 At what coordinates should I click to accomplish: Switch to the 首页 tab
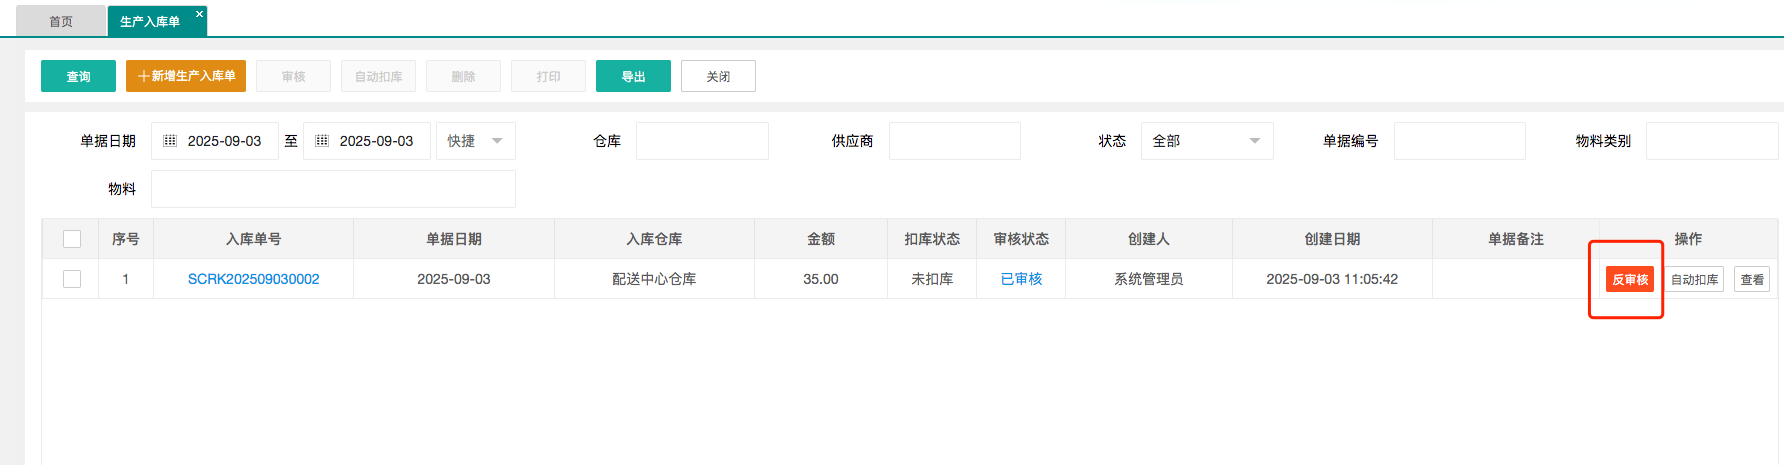(x=61, y=21)
